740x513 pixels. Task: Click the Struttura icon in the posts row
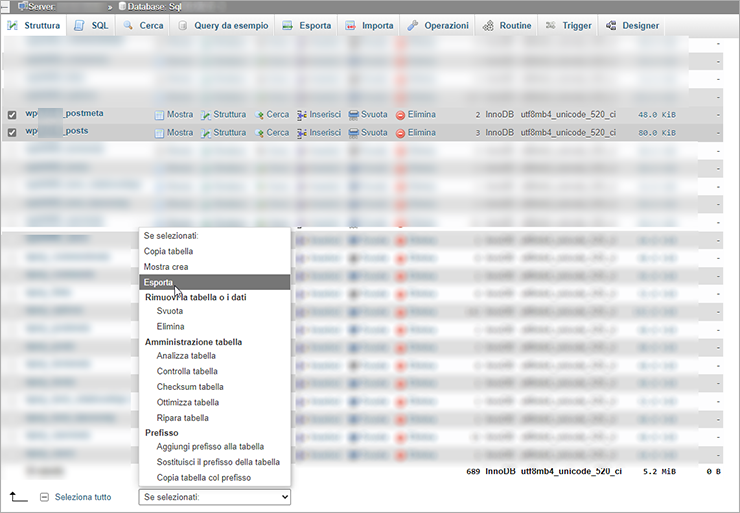click(x=206, y=134)
